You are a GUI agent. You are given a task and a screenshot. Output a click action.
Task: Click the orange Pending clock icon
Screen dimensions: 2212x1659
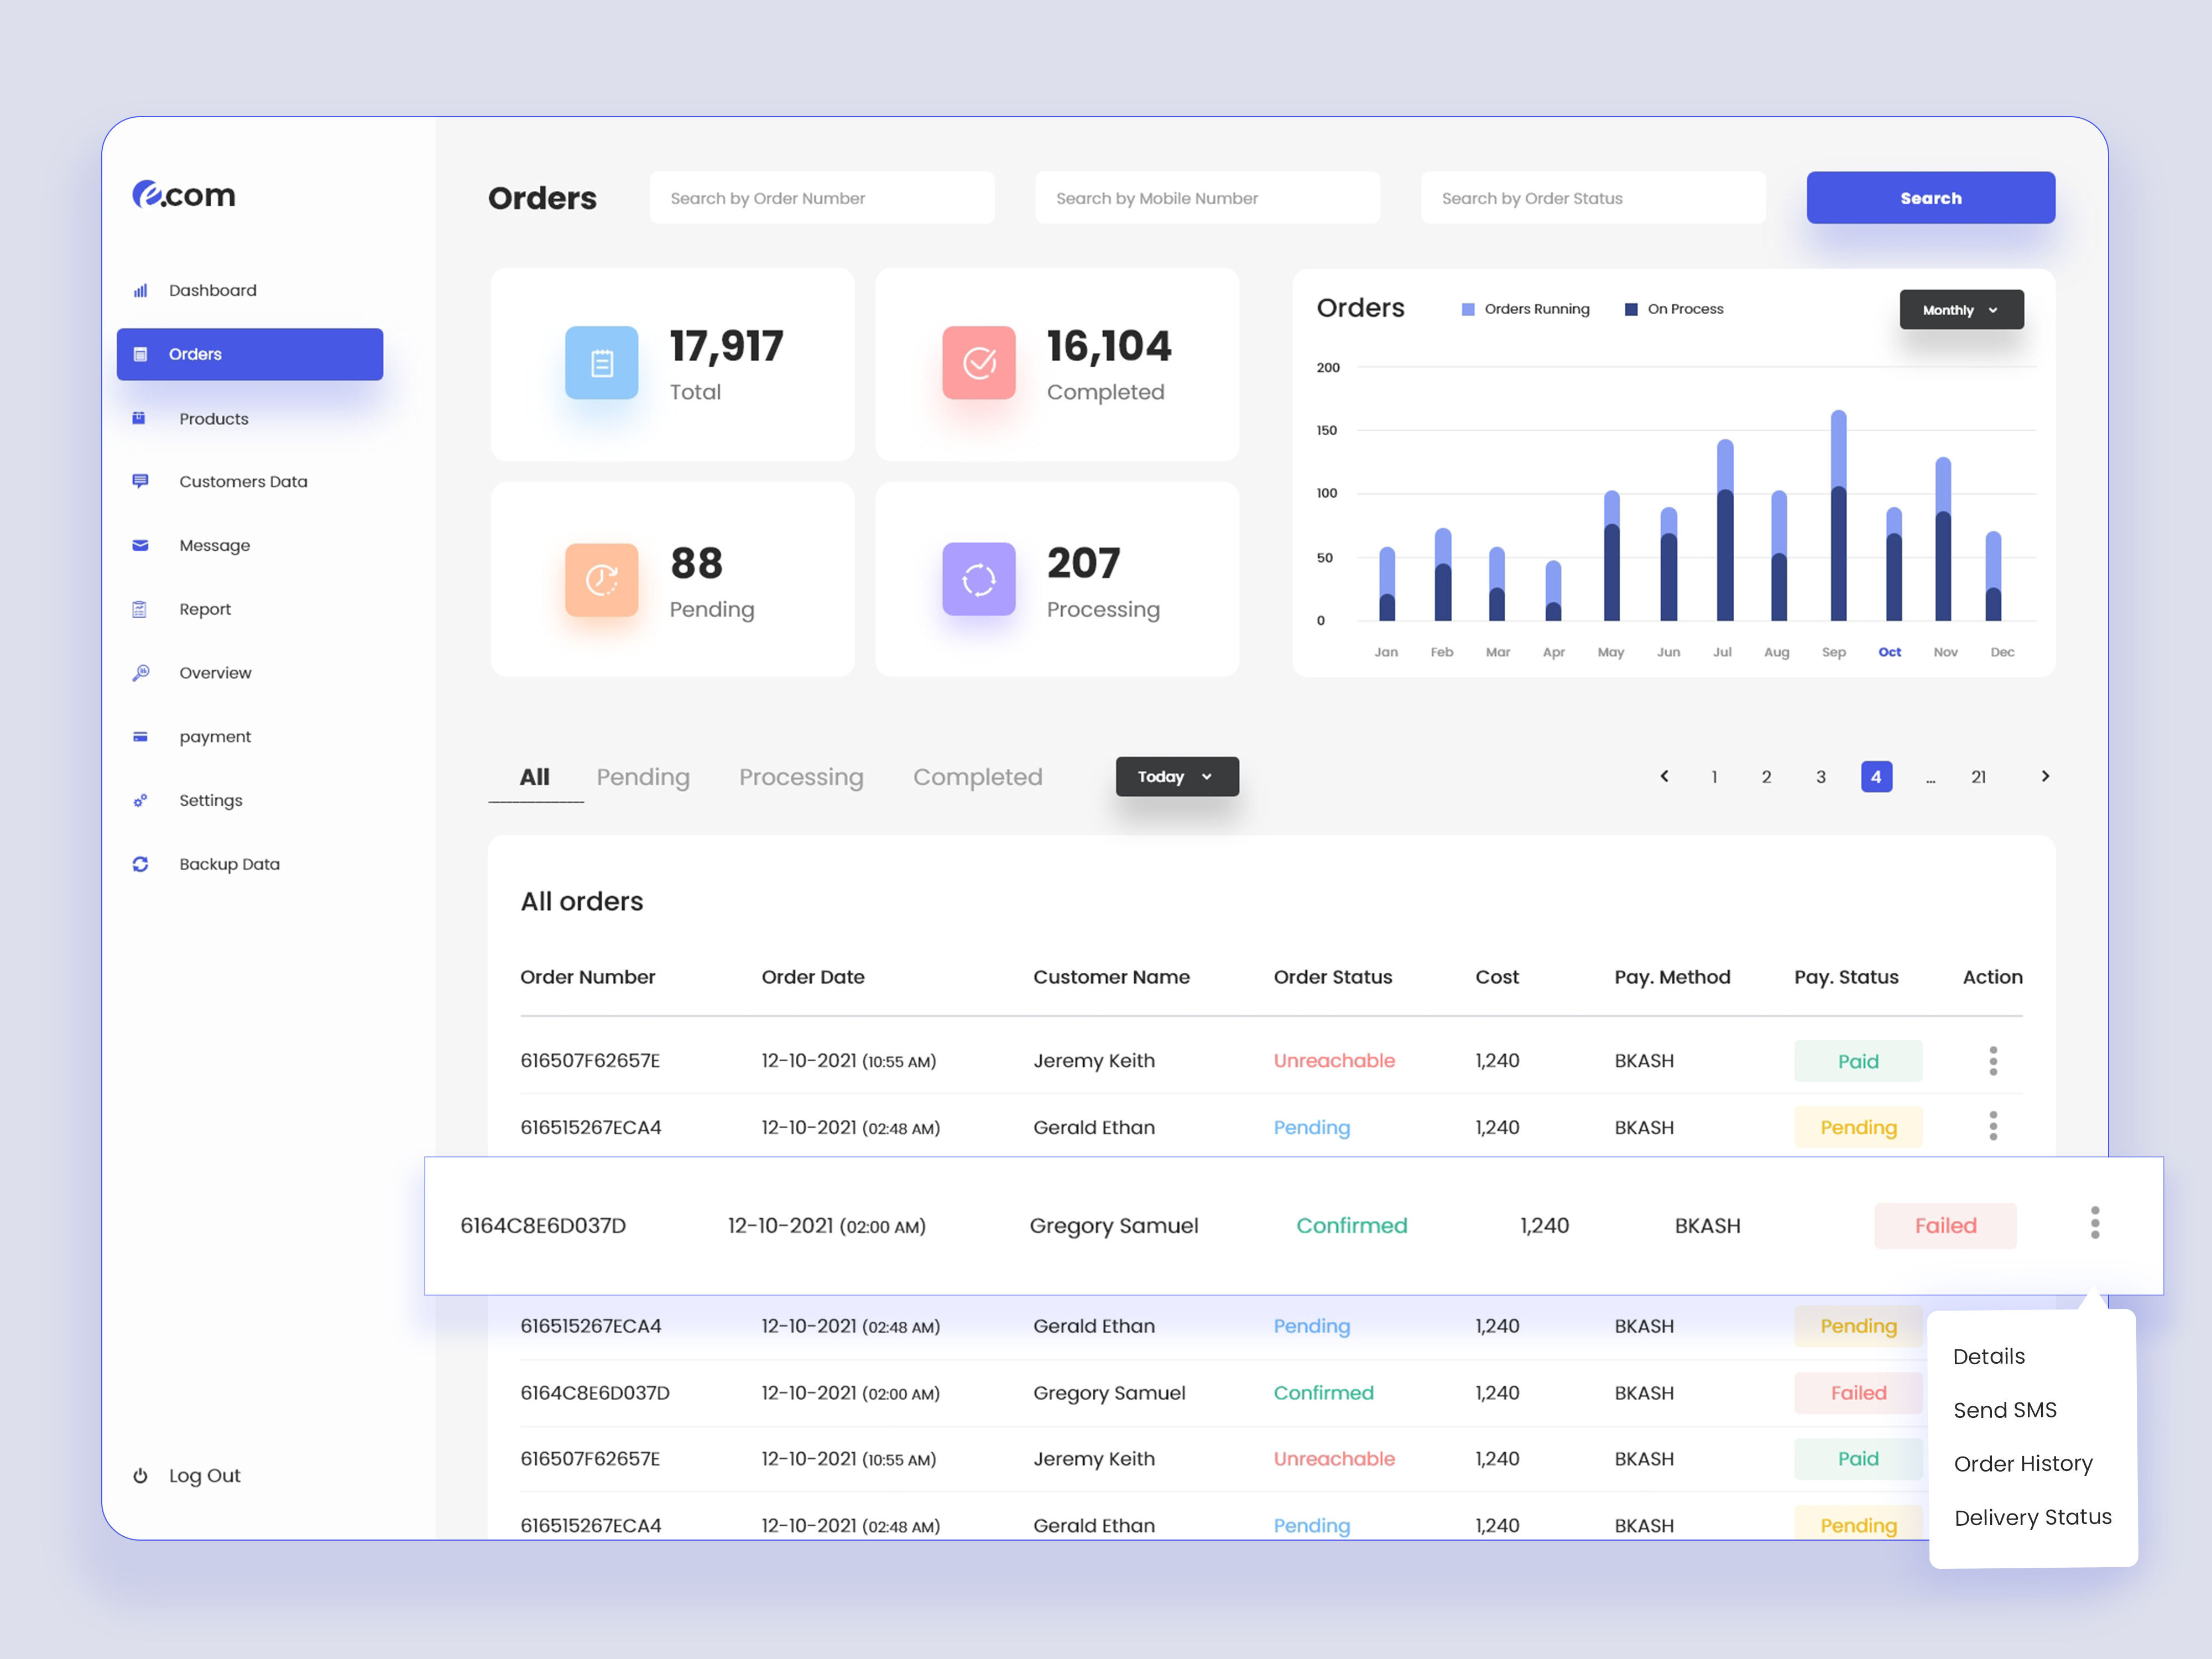601,579
